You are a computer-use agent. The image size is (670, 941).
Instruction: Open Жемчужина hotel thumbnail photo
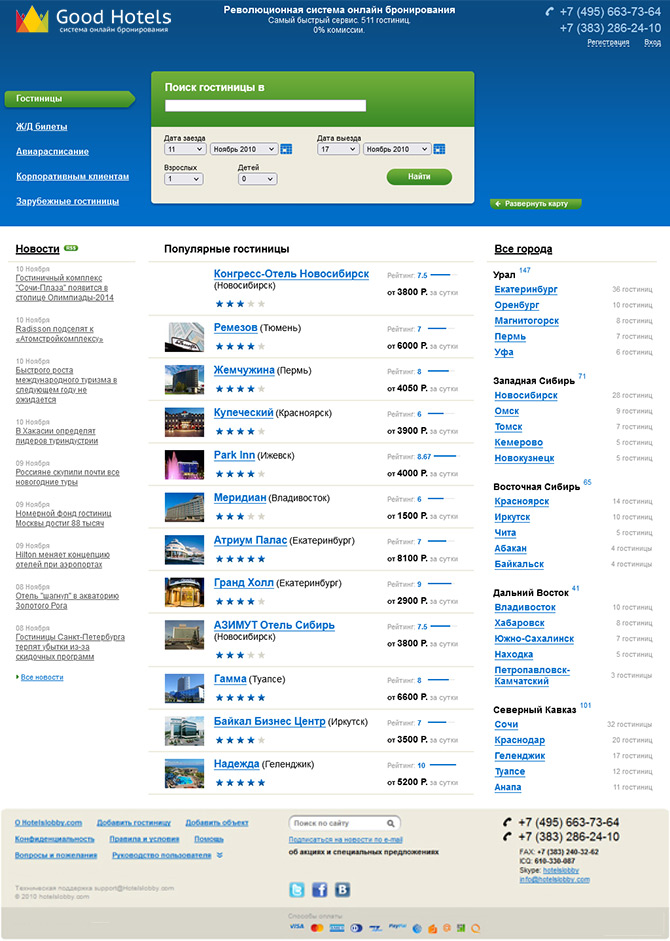coord(184,379)
